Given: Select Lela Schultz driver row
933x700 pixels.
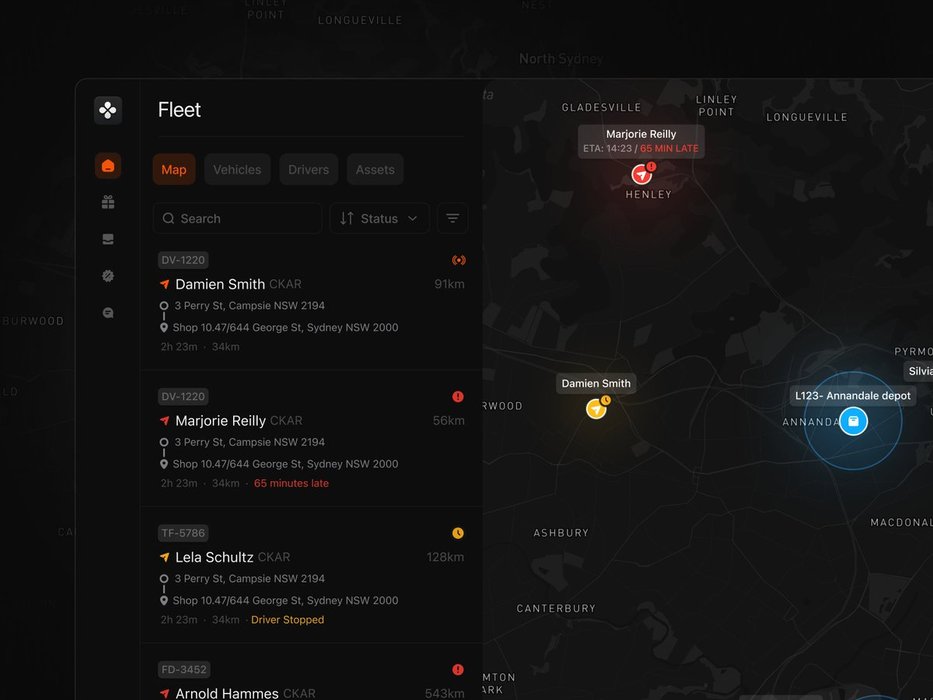Looking at the screenshot, I should coord(311,575).
